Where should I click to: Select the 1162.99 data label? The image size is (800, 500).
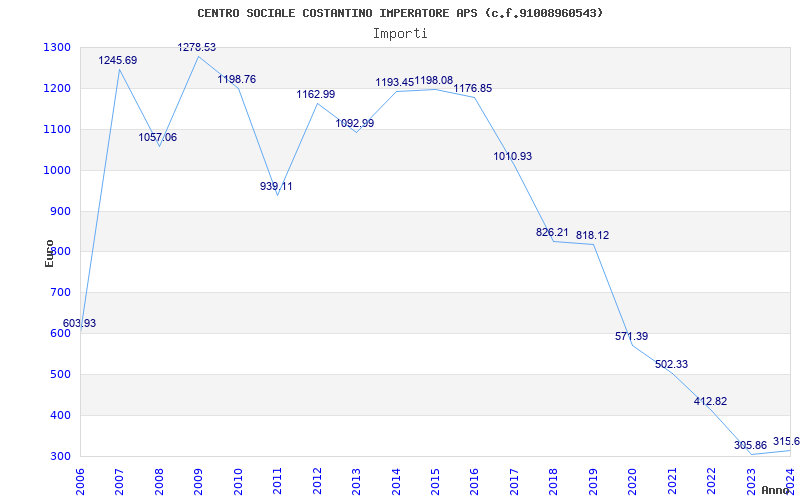pos(316,94)
